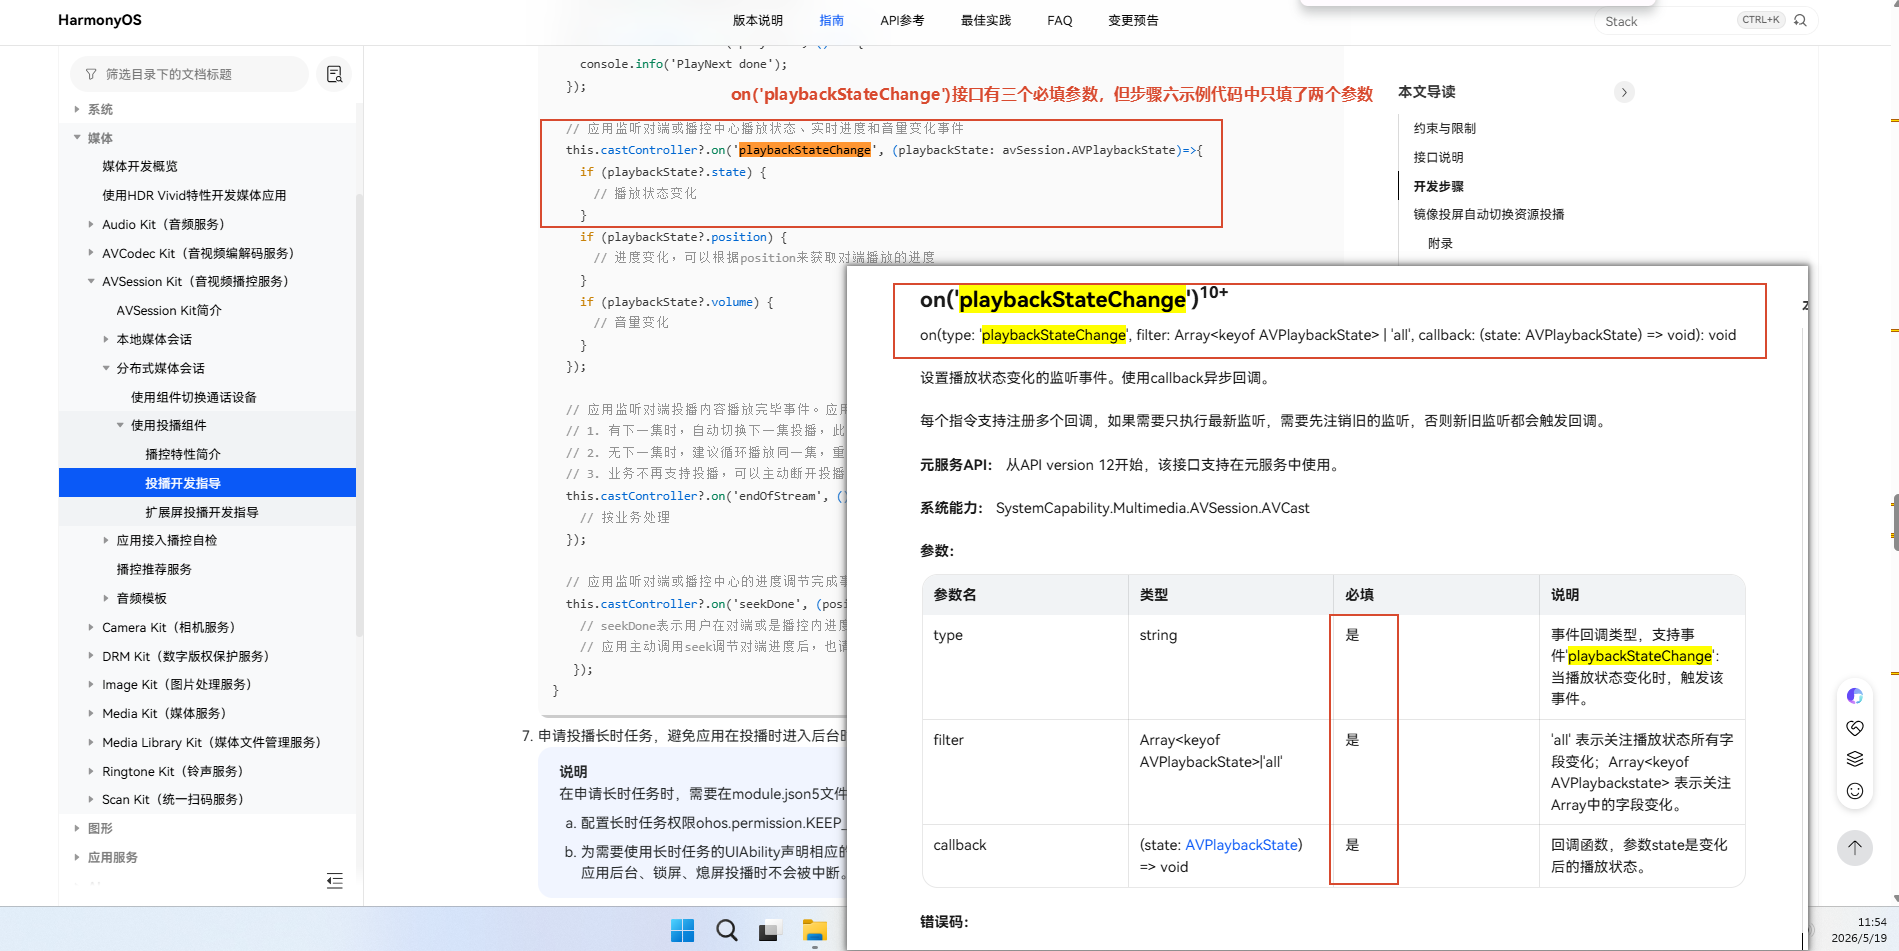Viewport: 1899px width, 951px height.
Task: Click the search magnifier in header
Action: 1800,20
